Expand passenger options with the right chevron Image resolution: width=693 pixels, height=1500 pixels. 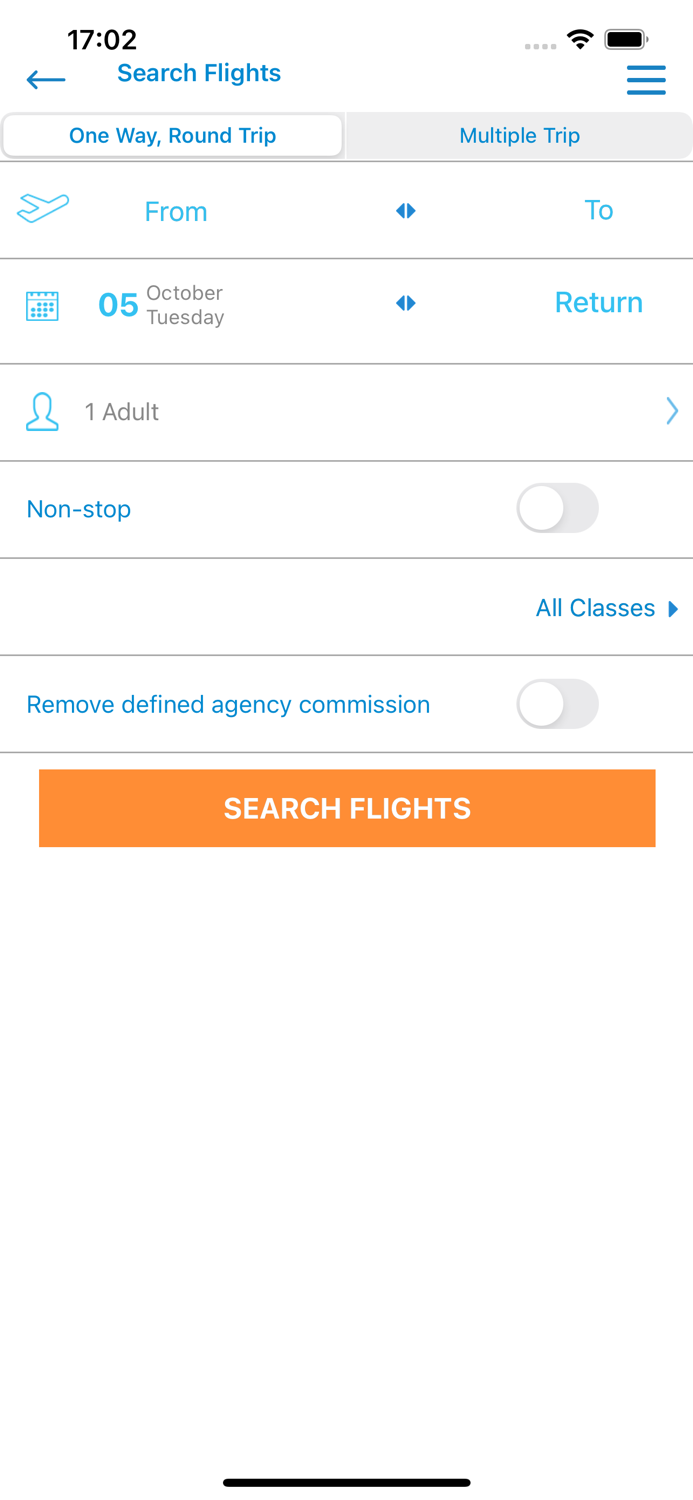coord(672,411)
